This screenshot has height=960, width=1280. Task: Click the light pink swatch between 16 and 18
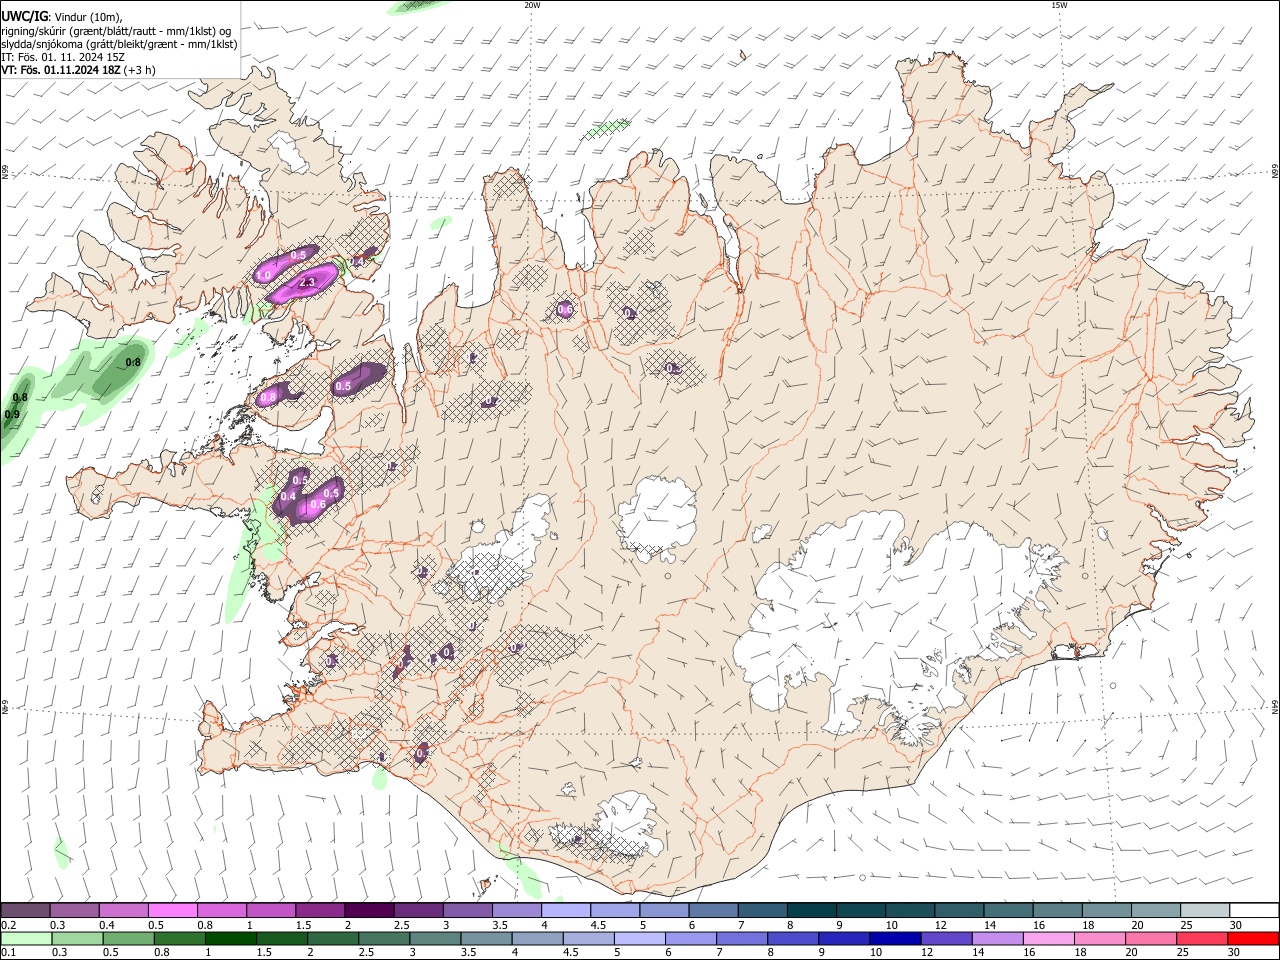point(1049,938)
